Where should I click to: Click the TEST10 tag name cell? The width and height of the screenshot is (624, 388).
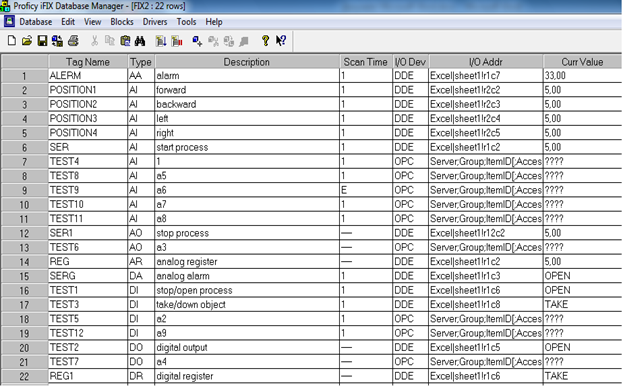tap(88, 205)
